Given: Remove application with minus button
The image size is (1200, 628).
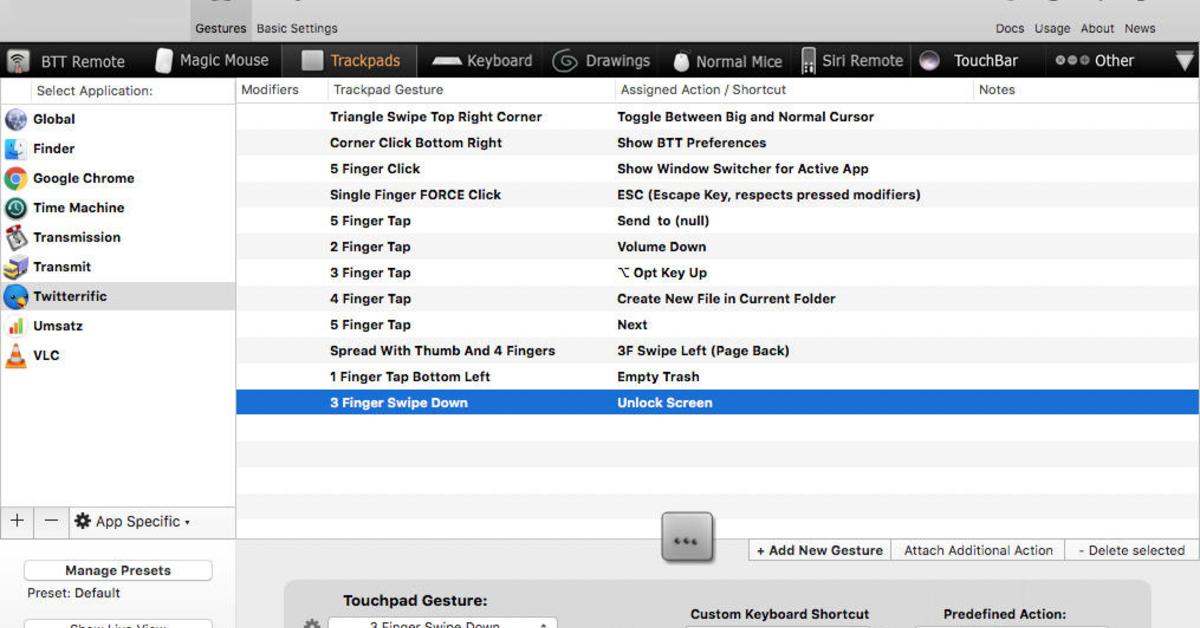Looking at the screenshot, I should [x=51, y=521].
